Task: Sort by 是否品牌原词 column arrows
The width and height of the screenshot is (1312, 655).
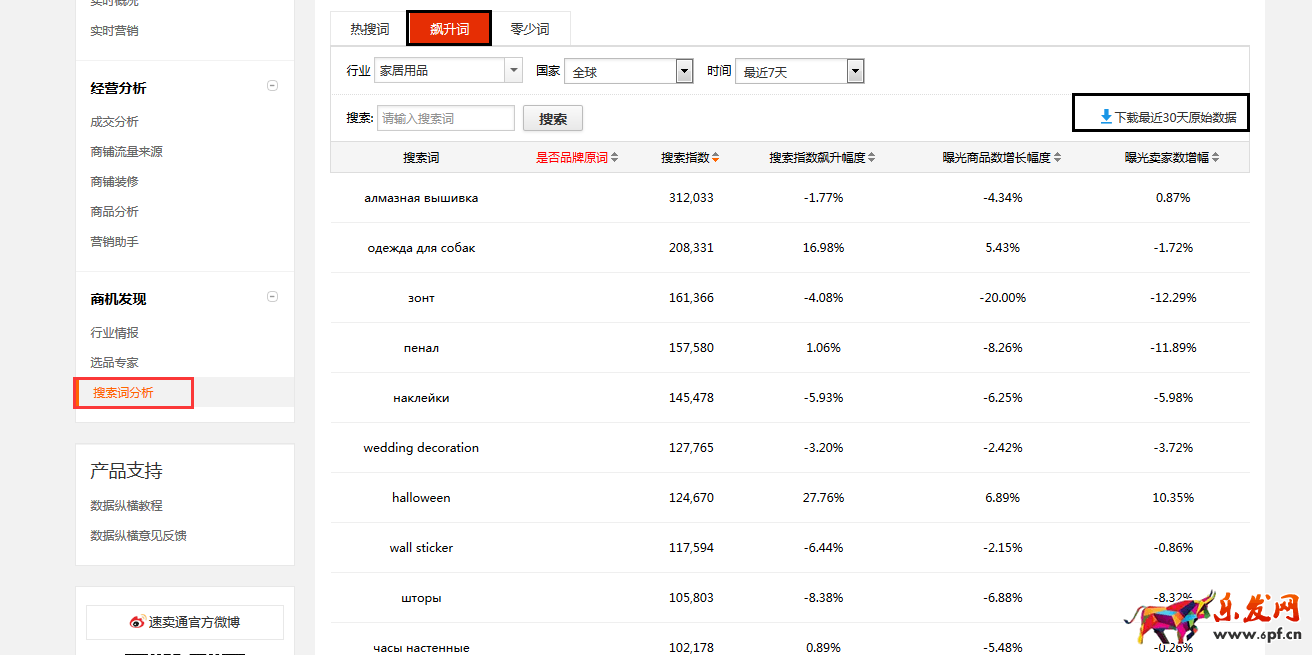Action: click(615, 158)
